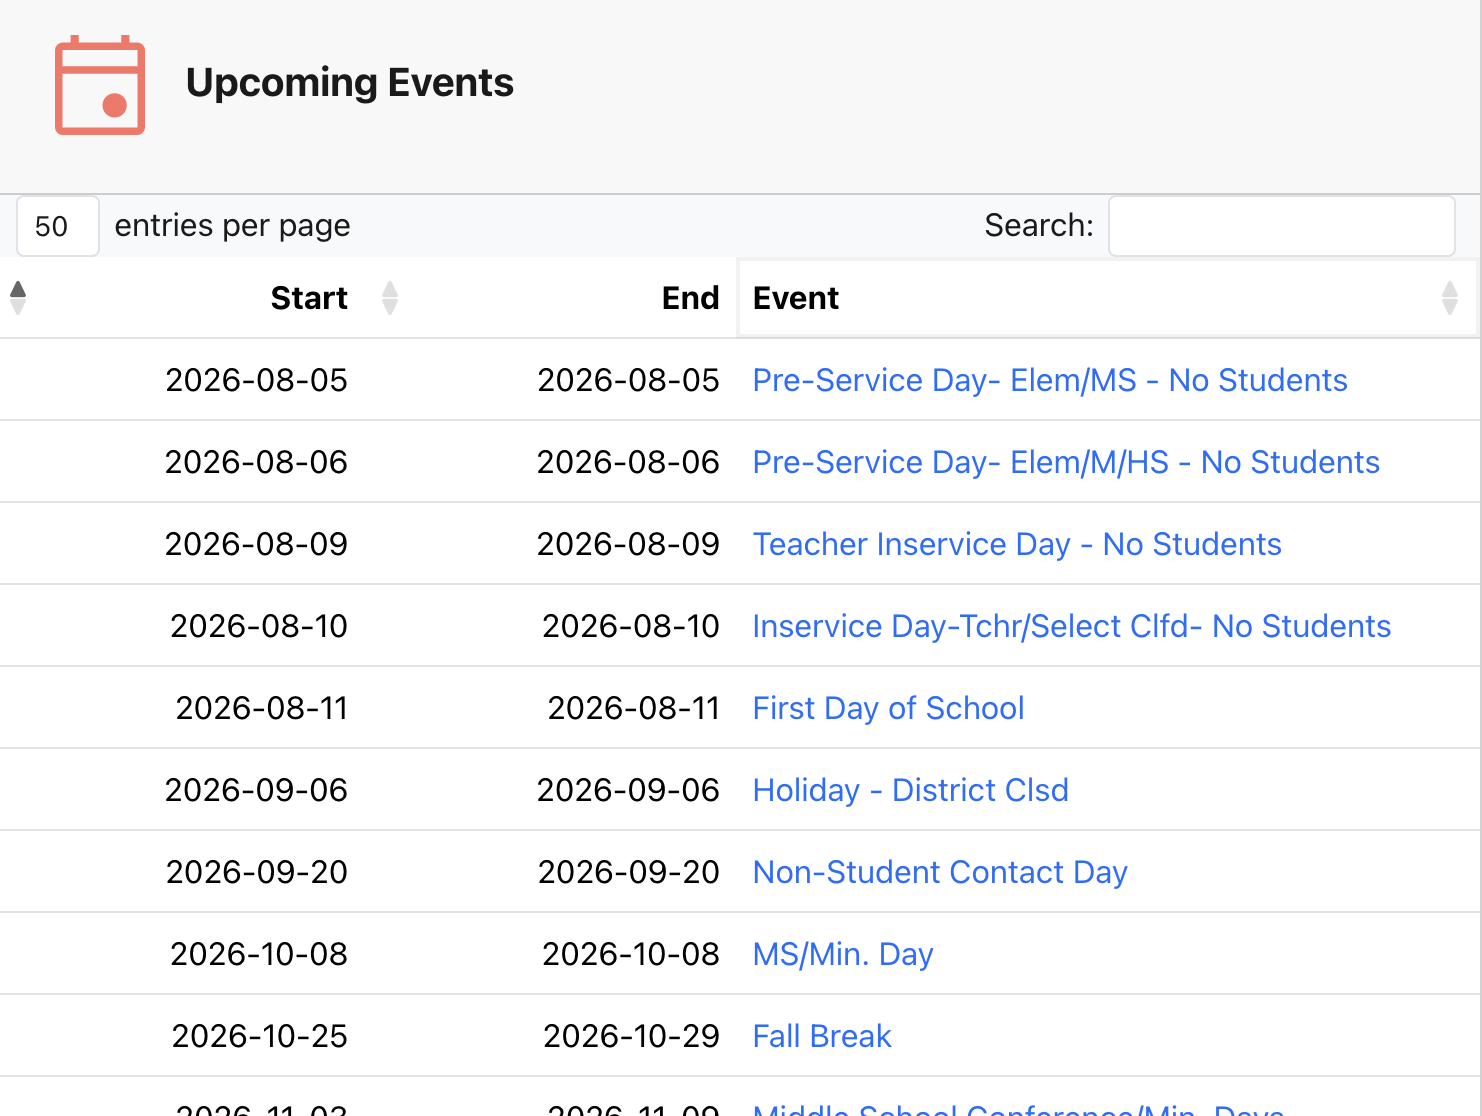1482x1116 pixels.
Task: Select start date 2026-08-11 cell
Action: coord(261,708)
